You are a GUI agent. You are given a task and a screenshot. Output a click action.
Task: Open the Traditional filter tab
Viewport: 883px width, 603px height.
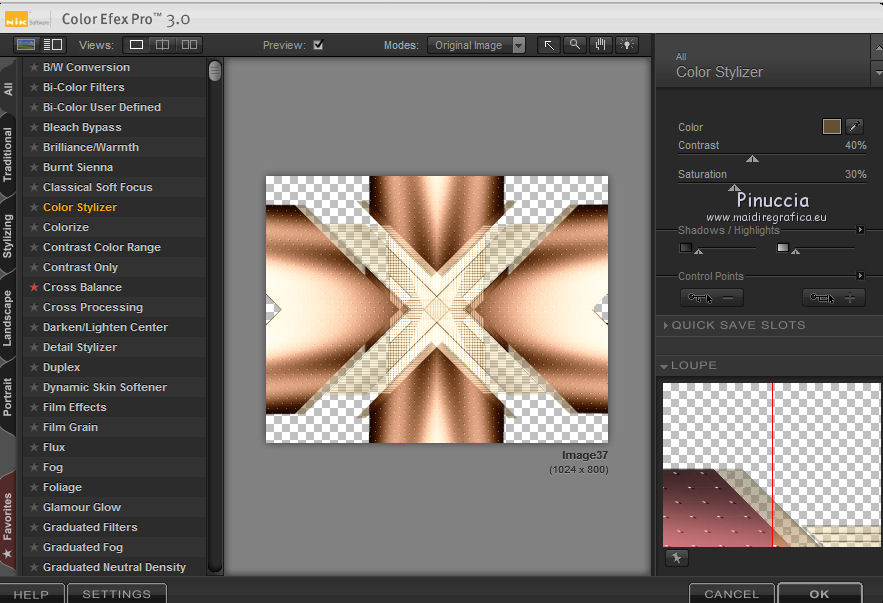pos(8,154)
